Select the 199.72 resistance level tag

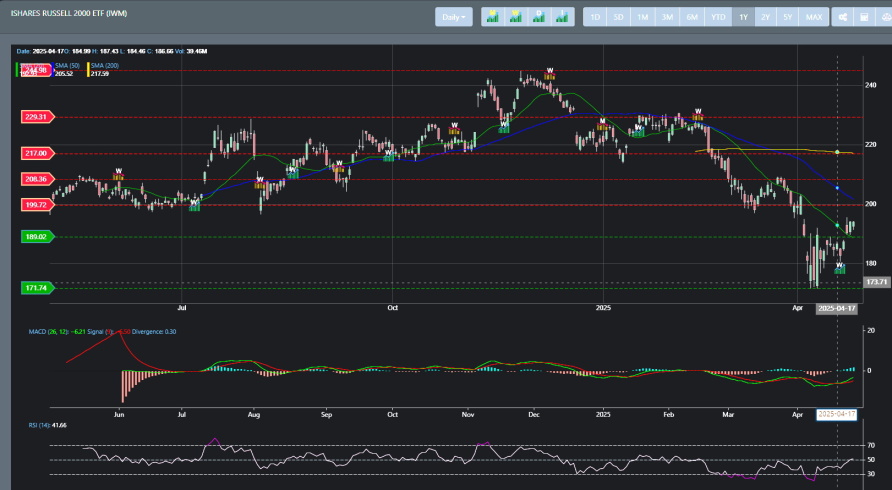38,204
